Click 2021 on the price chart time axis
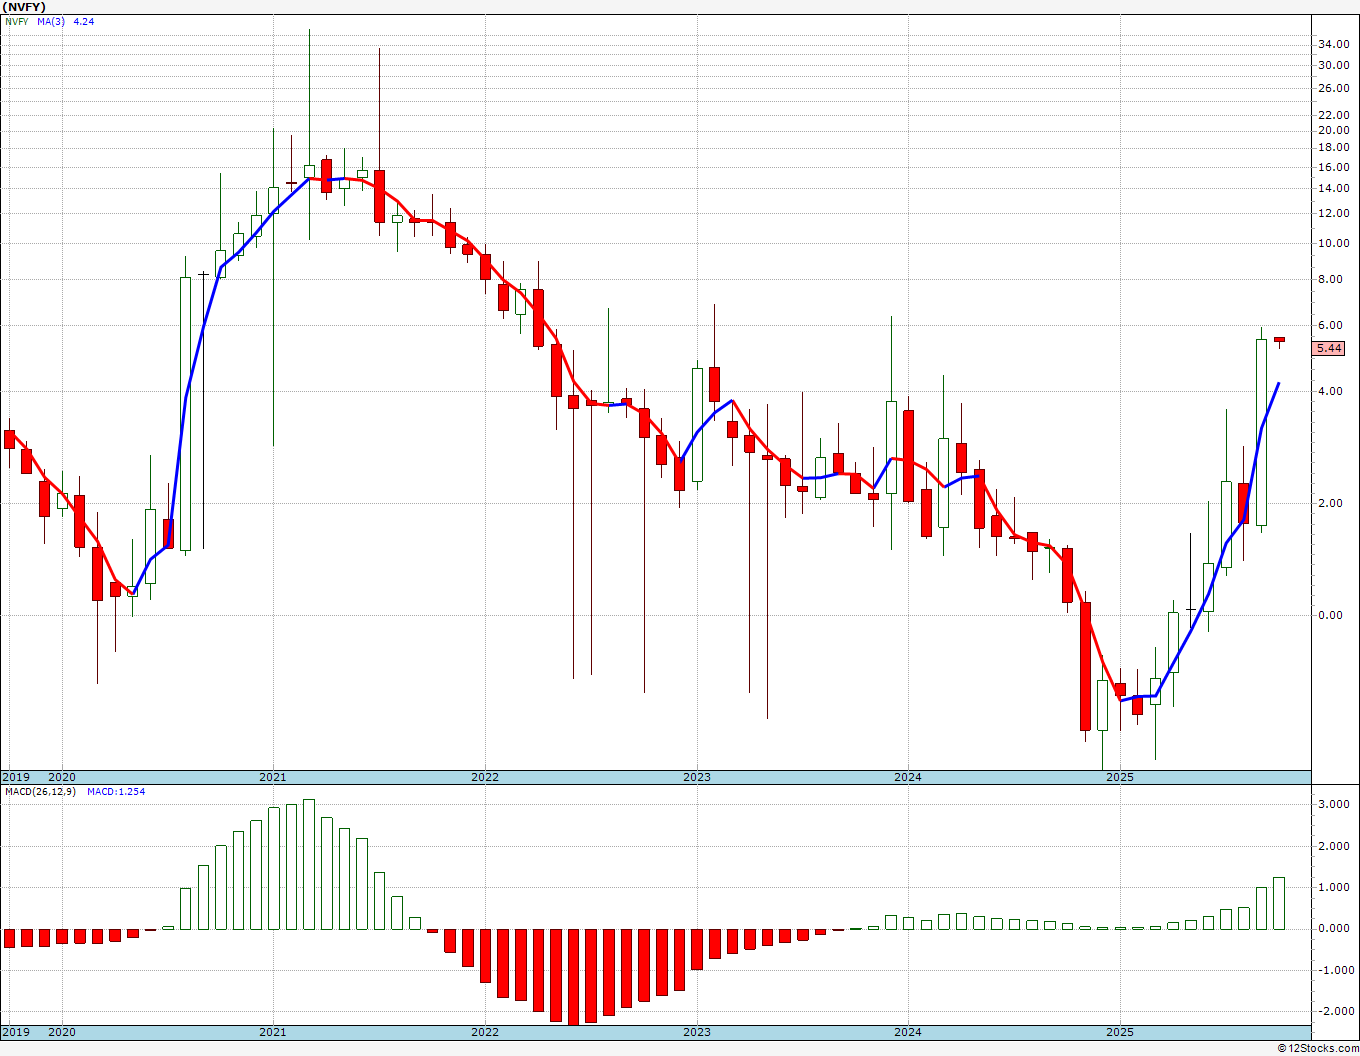 (x=273, y=777)
